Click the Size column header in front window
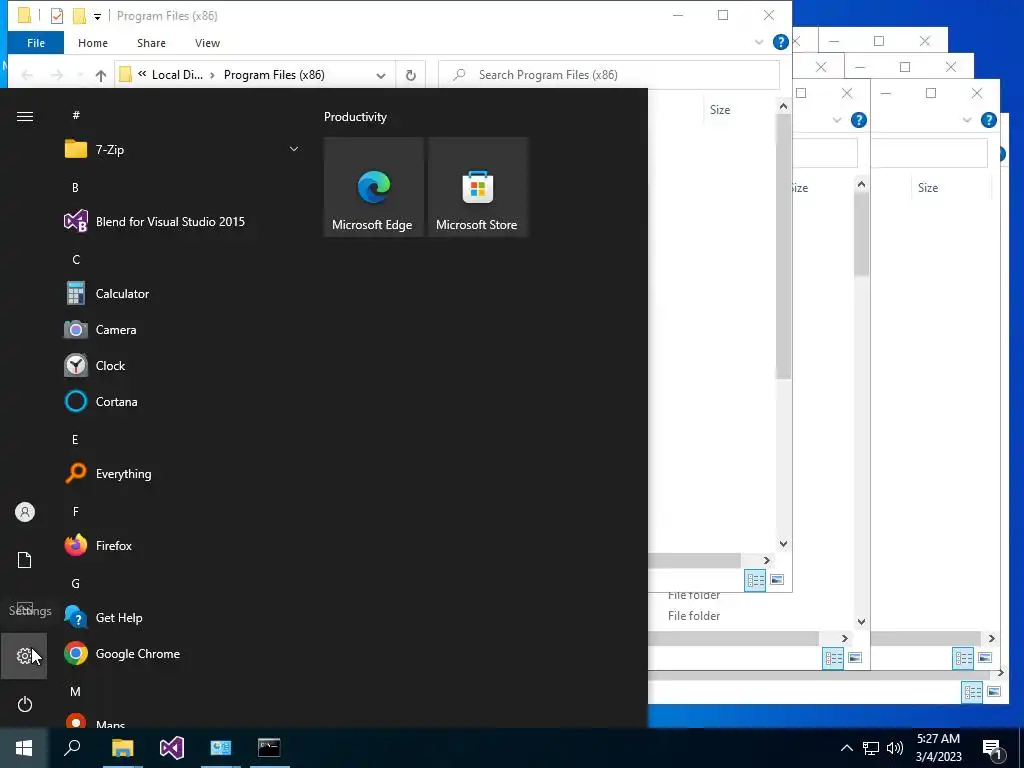 [720, 110]
